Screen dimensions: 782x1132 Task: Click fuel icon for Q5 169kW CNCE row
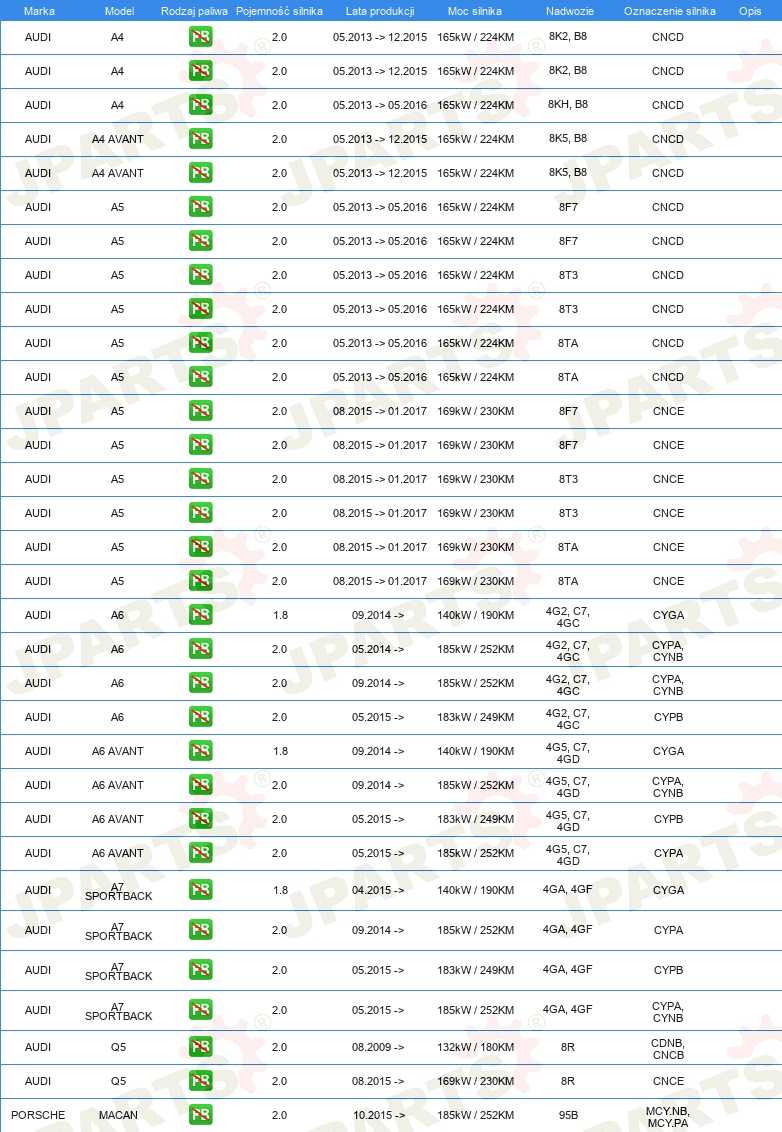click(x=201, y=1081)
